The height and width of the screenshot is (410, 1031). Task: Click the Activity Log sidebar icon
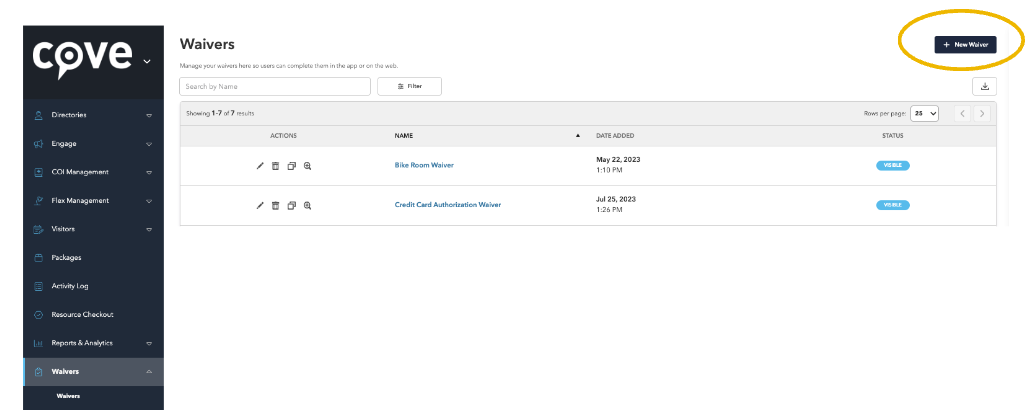coord(38,286)
